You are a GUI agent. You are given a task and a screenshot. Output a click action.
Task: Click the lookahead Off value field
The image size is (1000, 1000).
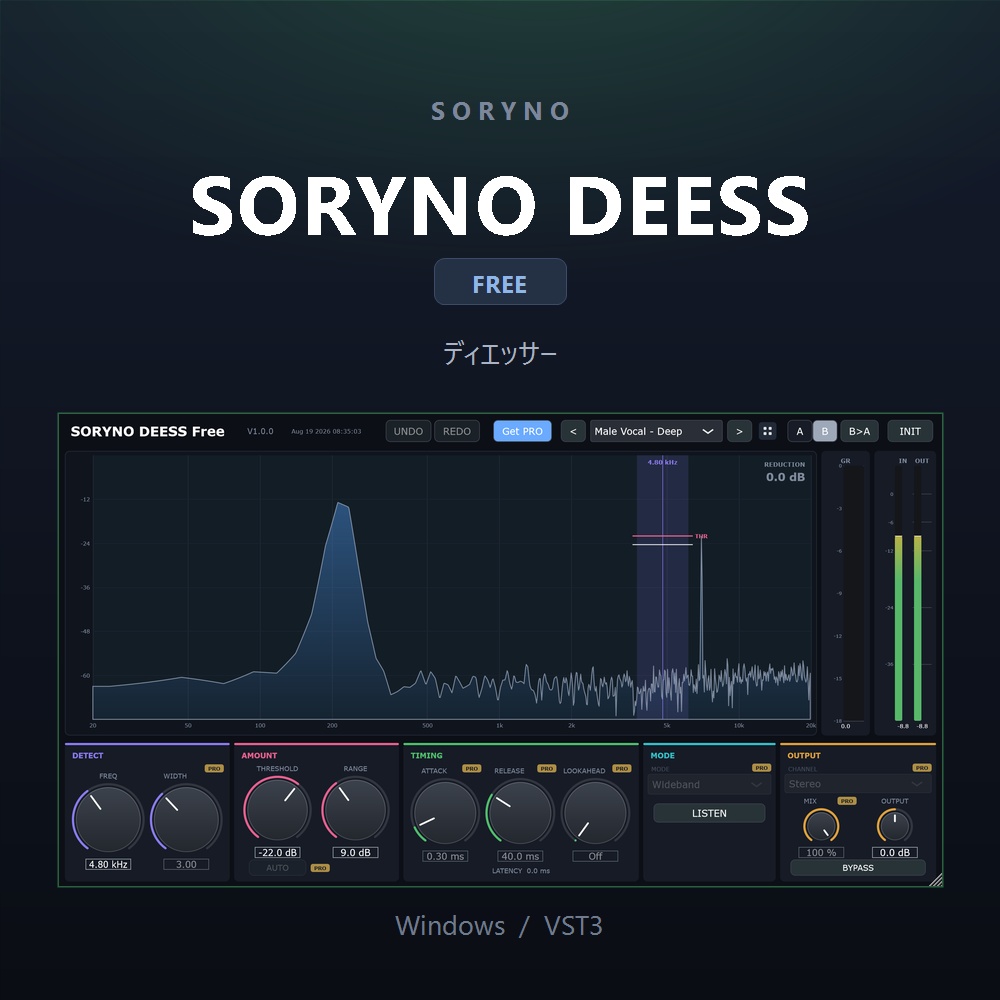point(595,856)
